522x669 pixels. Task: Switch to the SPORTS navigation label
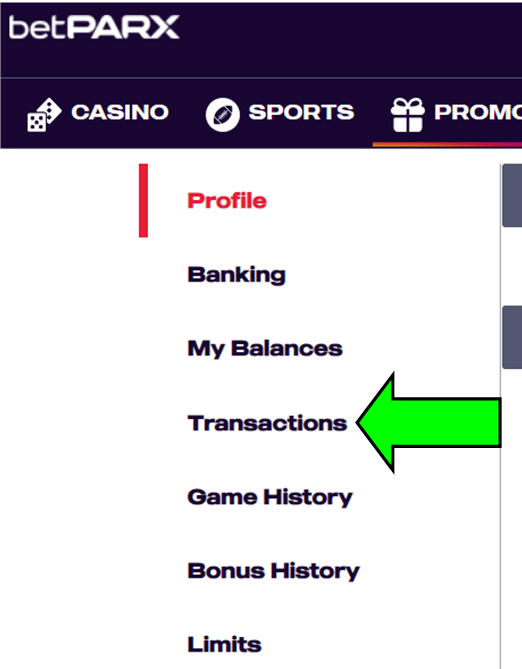click(x=301, y=112)
